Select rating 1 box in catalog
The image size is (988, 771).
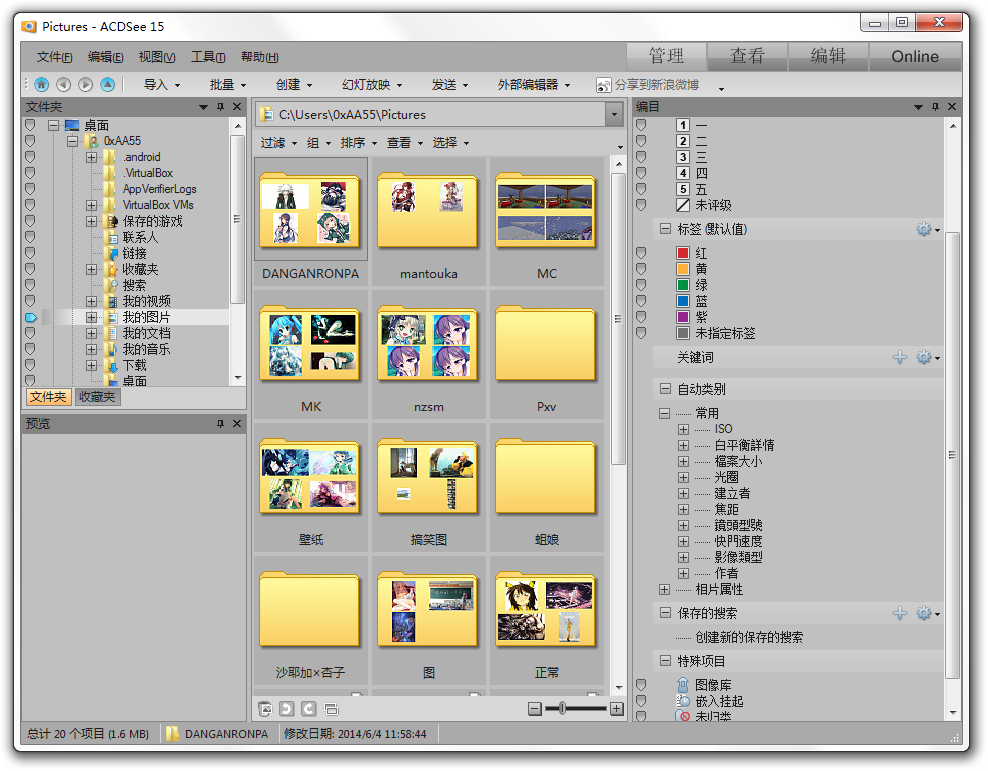click(683, 125)
